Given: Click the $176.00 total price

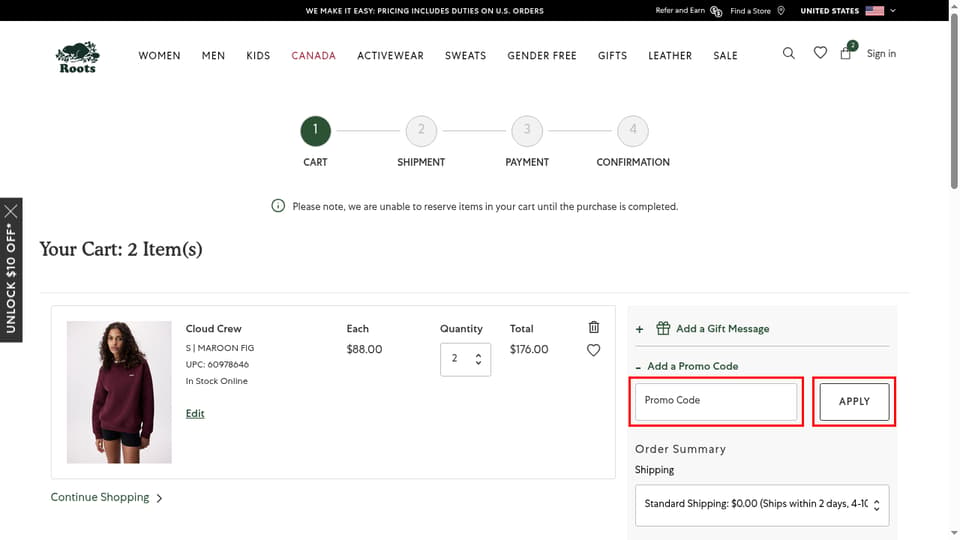Looking at the screenshot, I should pos(529,350).
